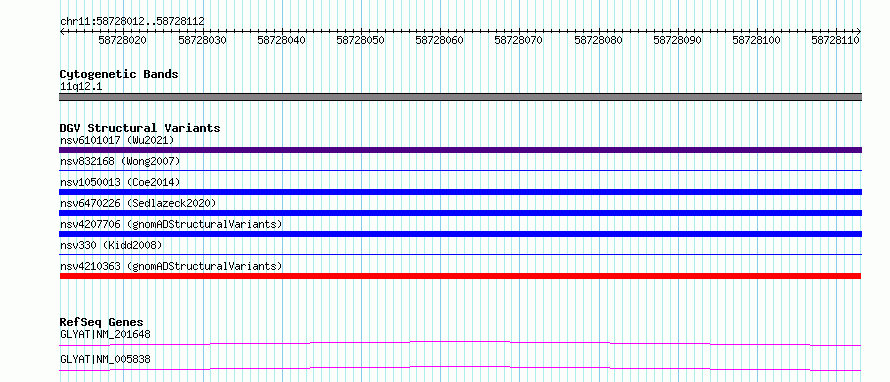Click ruler position 58728100
This screenshot has width=890, height=382.
coord(756,40)
